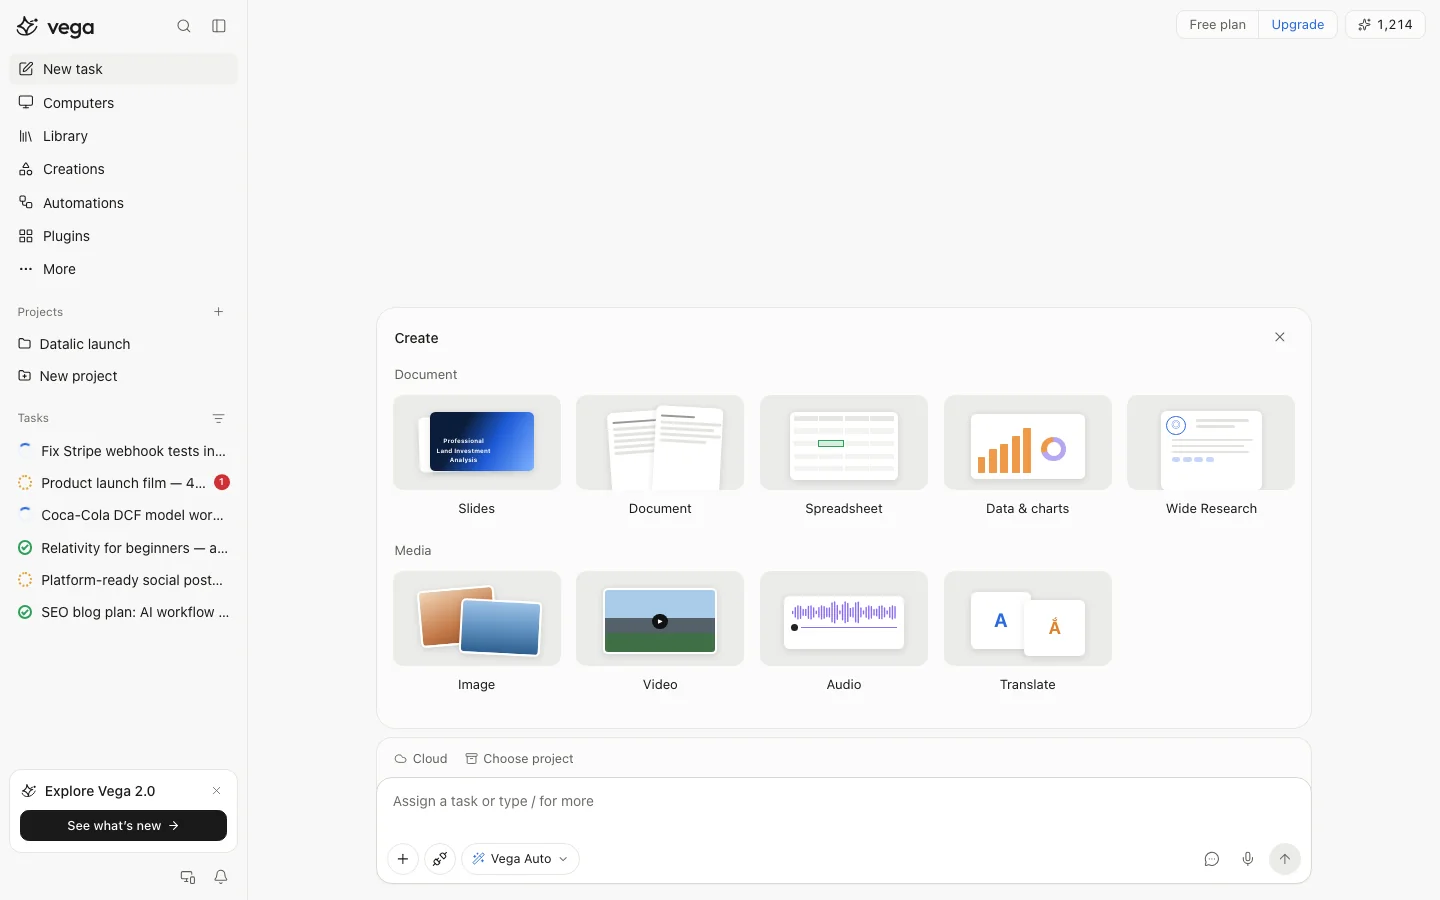Open the Fix Stripe webhook tests task
The width and height of the screenshot is (1440, 900).
(124, 451)
